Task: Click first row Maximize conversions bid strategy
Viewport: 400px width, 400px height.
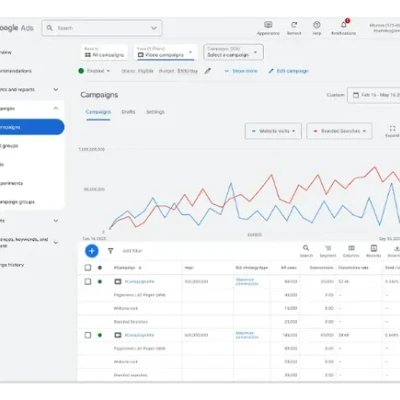Action: [247, 282]
